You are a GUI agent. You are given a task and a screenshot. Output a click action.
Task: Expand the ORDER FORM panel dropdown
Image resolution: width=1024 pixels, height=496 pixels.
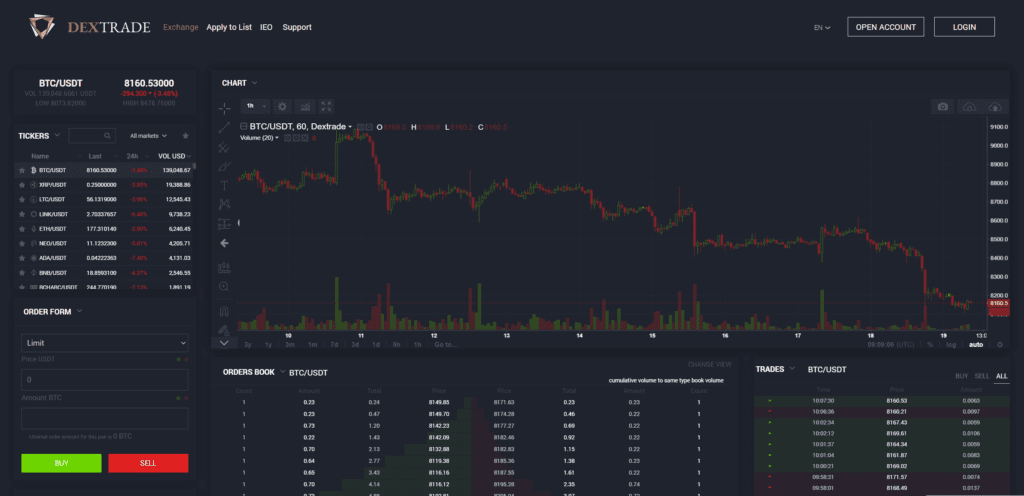point(79,311)
